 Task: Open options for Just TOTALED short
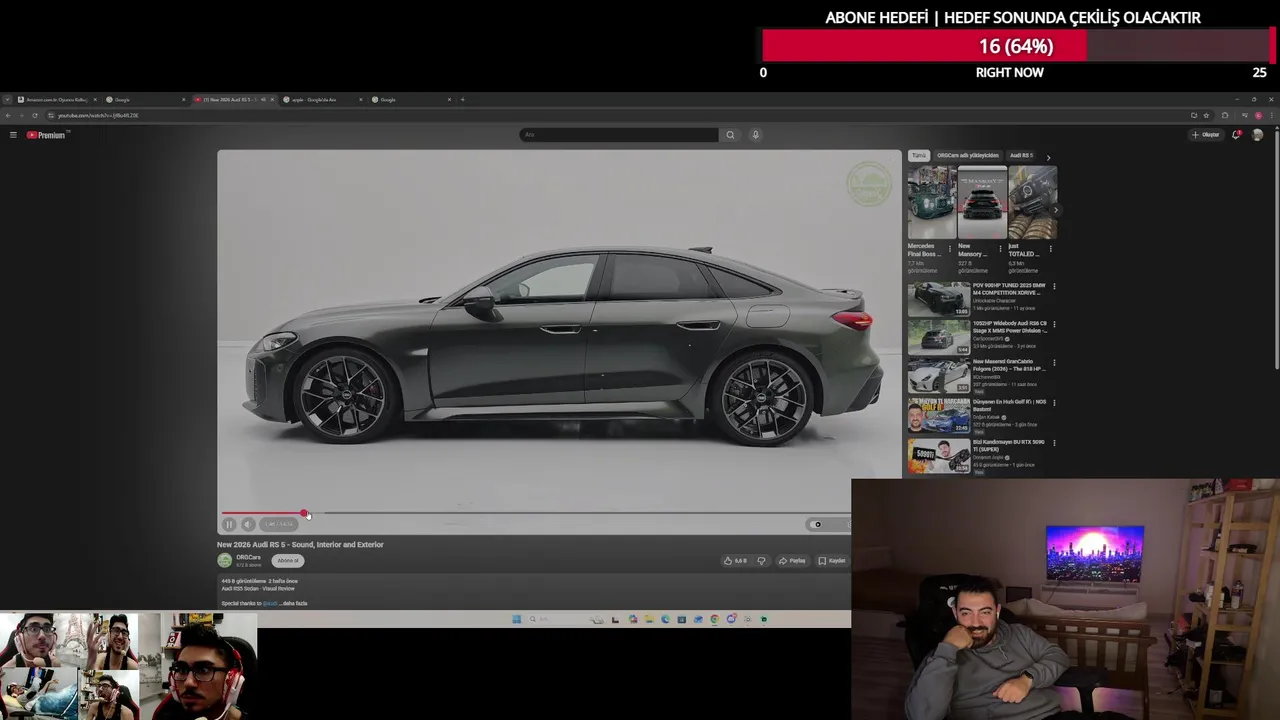tap(1051, 249)
